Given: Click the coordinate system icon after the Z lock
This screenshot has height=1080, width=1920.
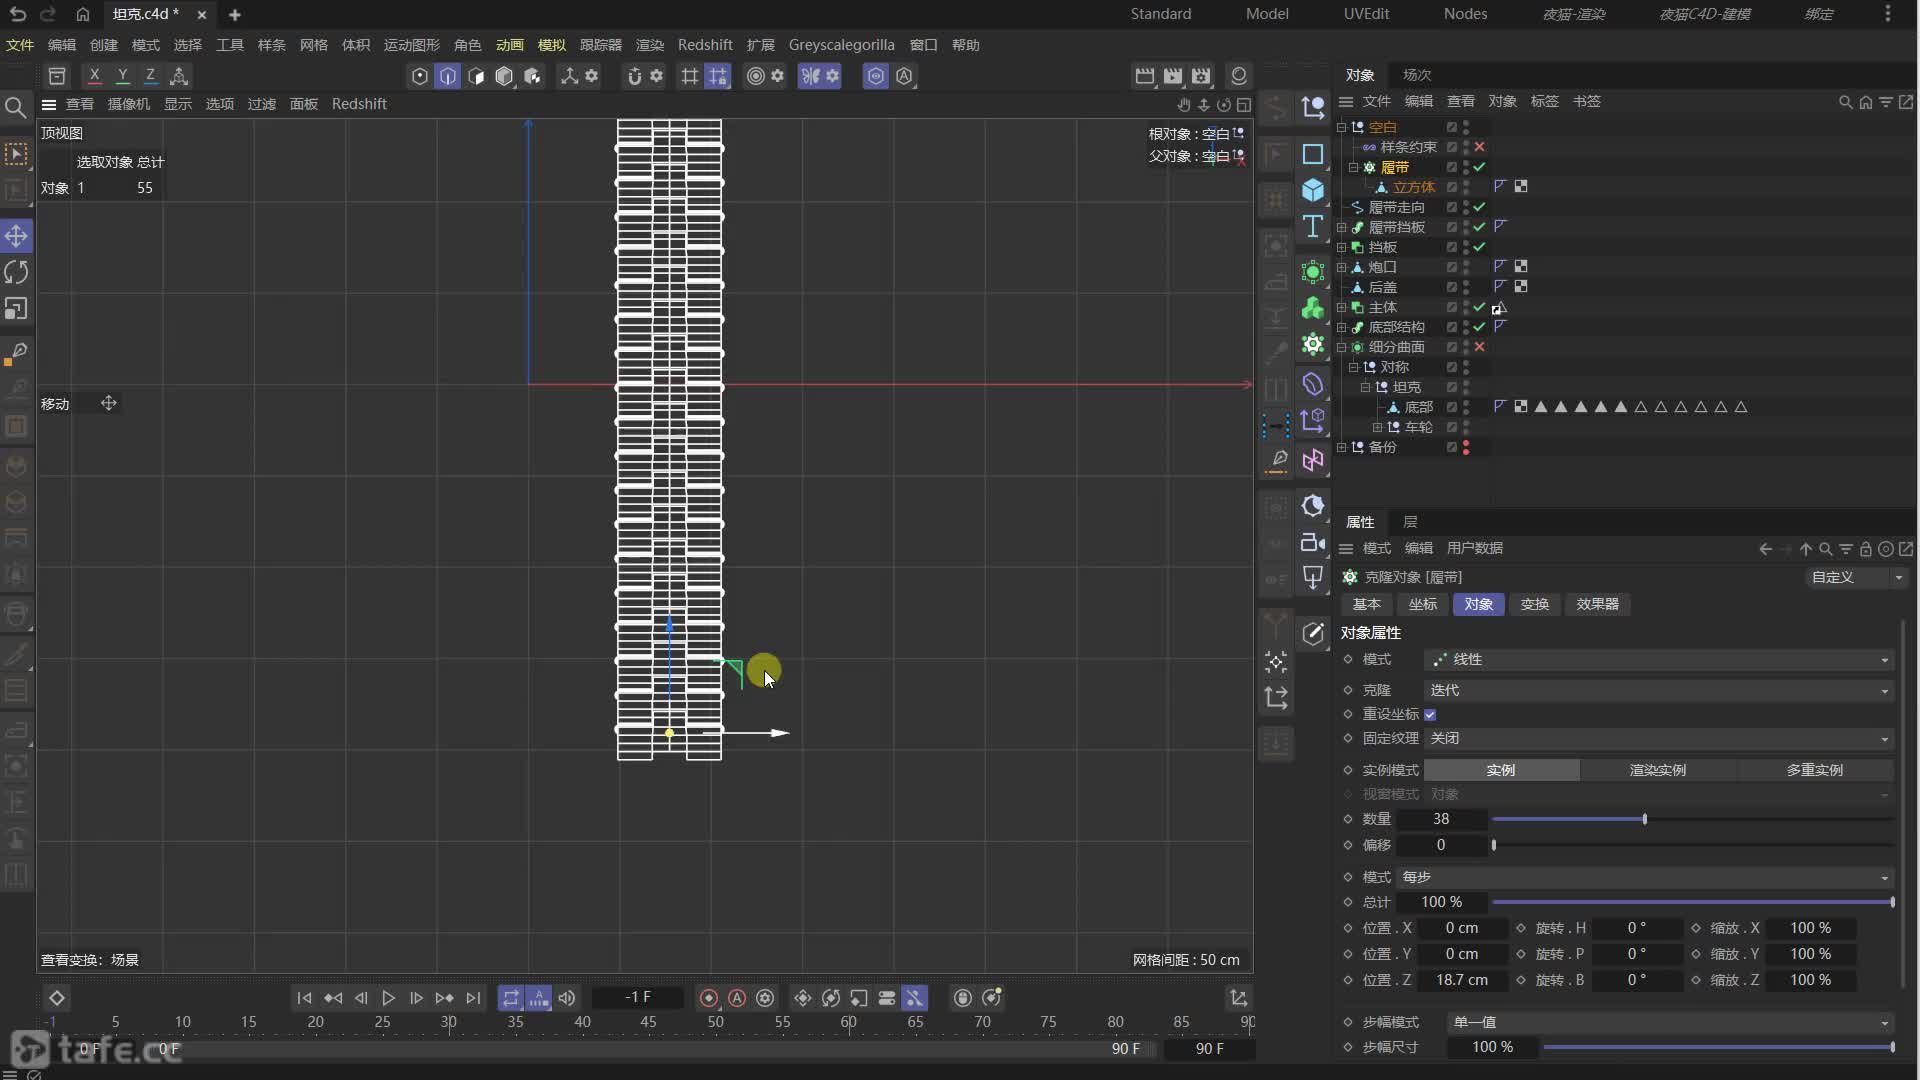Looking at the screenshot, I should pos(179,76).
